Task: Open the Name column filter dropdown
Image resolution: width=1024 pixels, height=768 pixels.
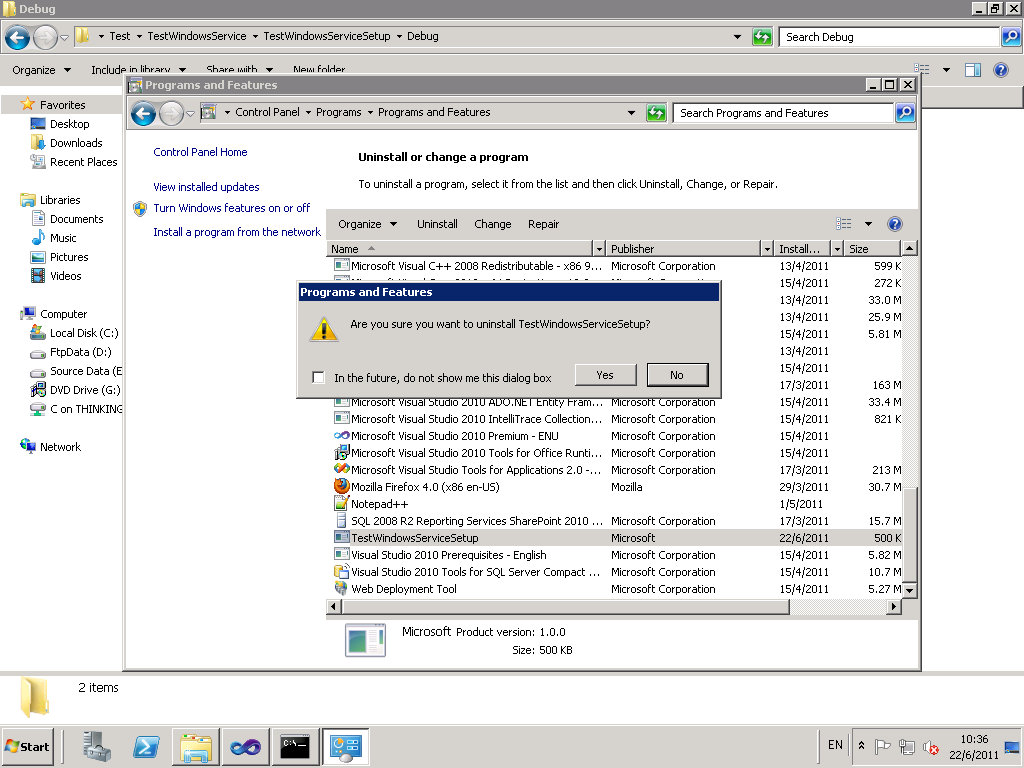Action: (x=599, y=249)
